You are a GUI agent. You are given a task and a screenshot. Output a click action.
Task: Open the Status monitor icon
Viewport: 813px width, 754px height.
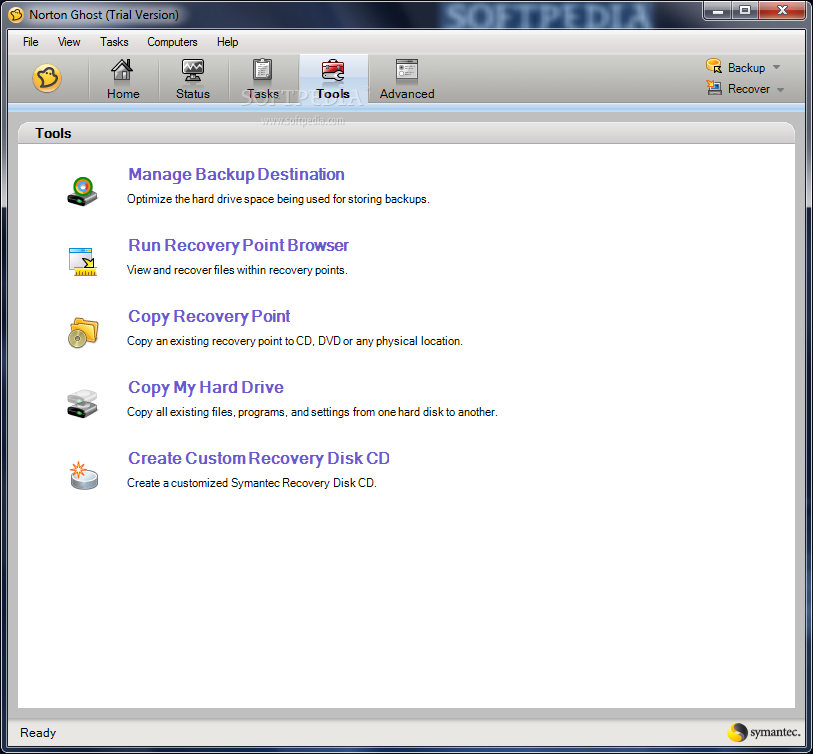tap(192, 70)
